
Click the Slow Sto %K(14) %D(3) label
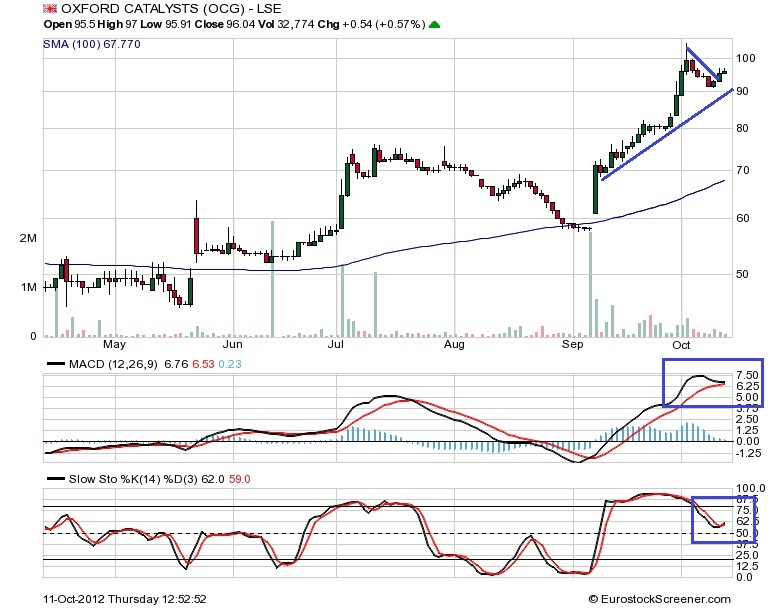[133, 479]
